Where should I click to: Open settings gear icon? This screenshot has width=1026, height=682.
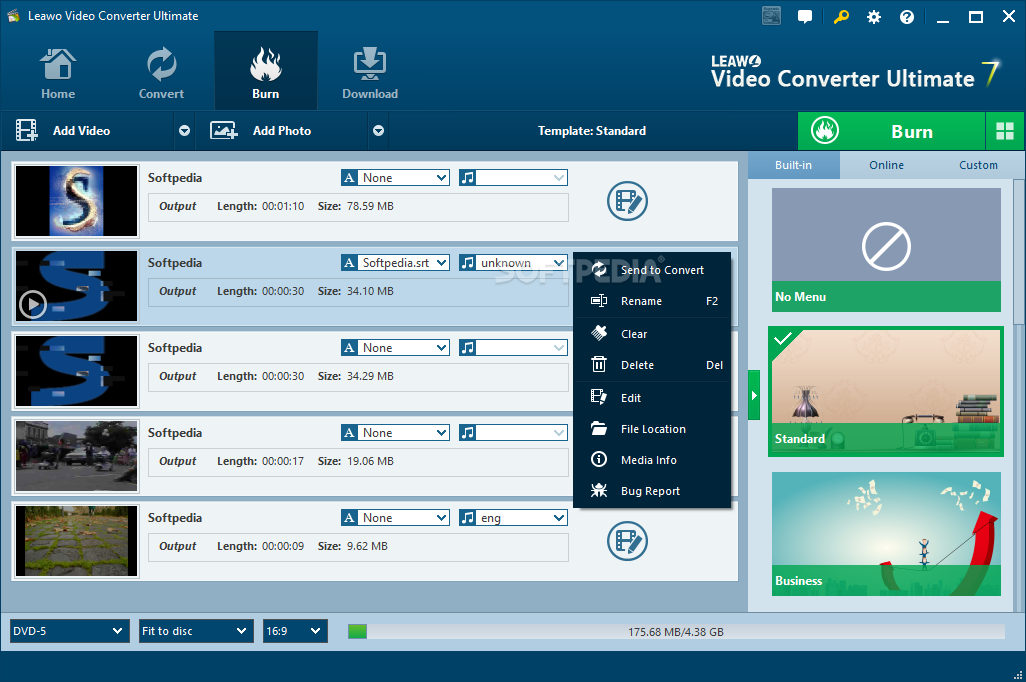874,17
